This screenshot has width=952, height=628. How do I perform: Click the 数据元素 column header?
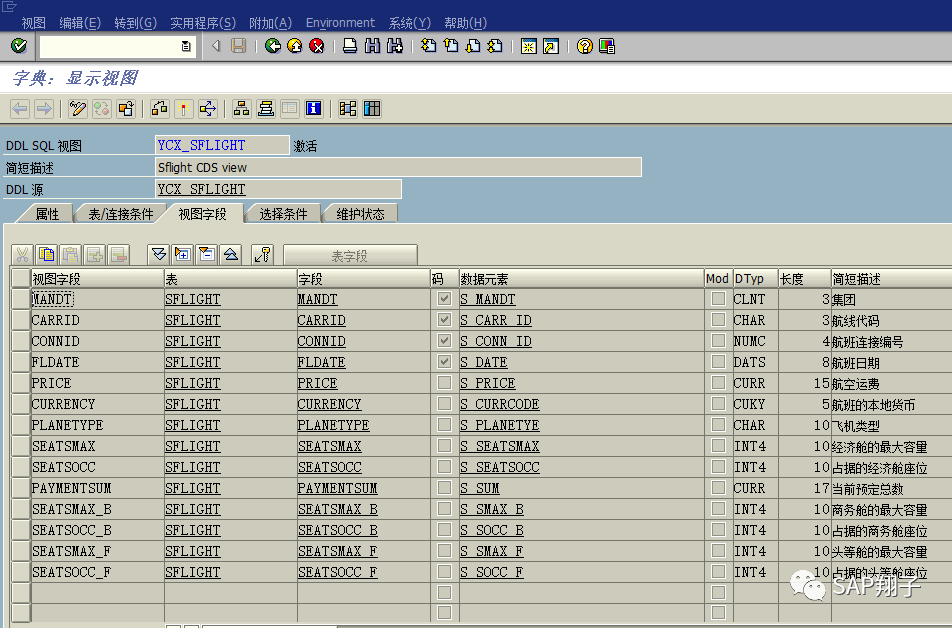pos(581,278)
